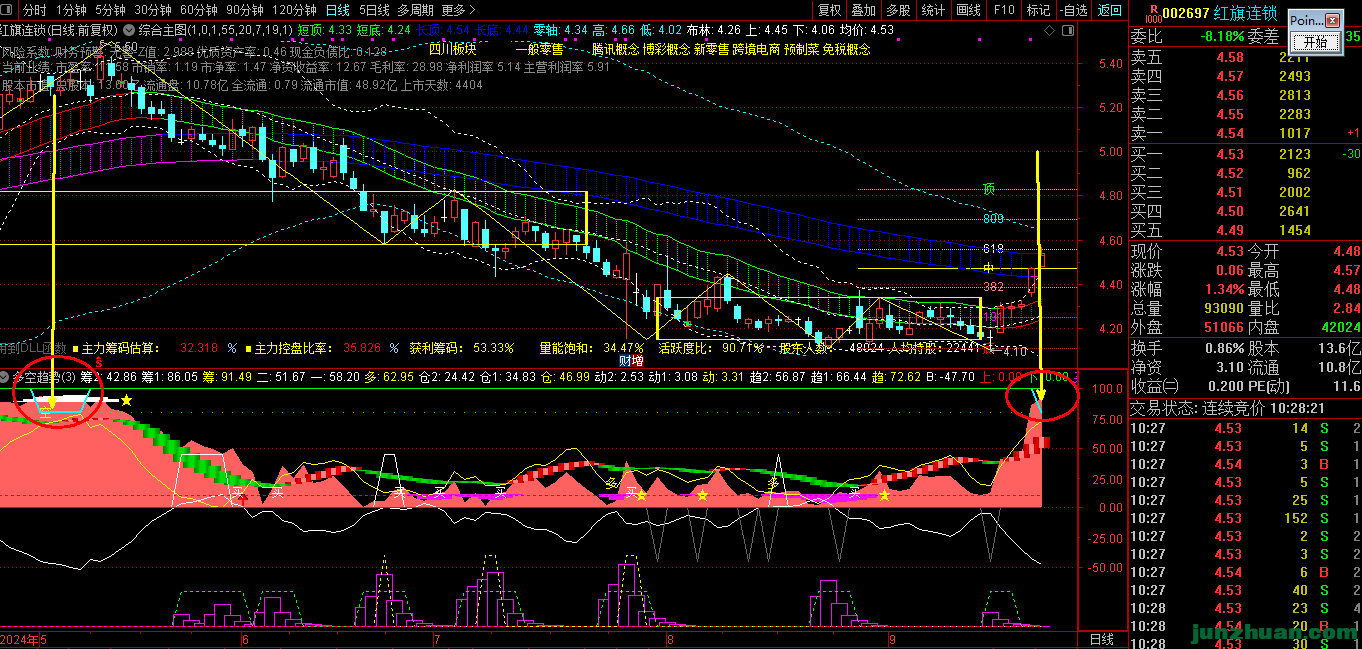Click the 2024年5 date axis label
The width and height of the screenshot is (1362, 649).
coord(24,639)
